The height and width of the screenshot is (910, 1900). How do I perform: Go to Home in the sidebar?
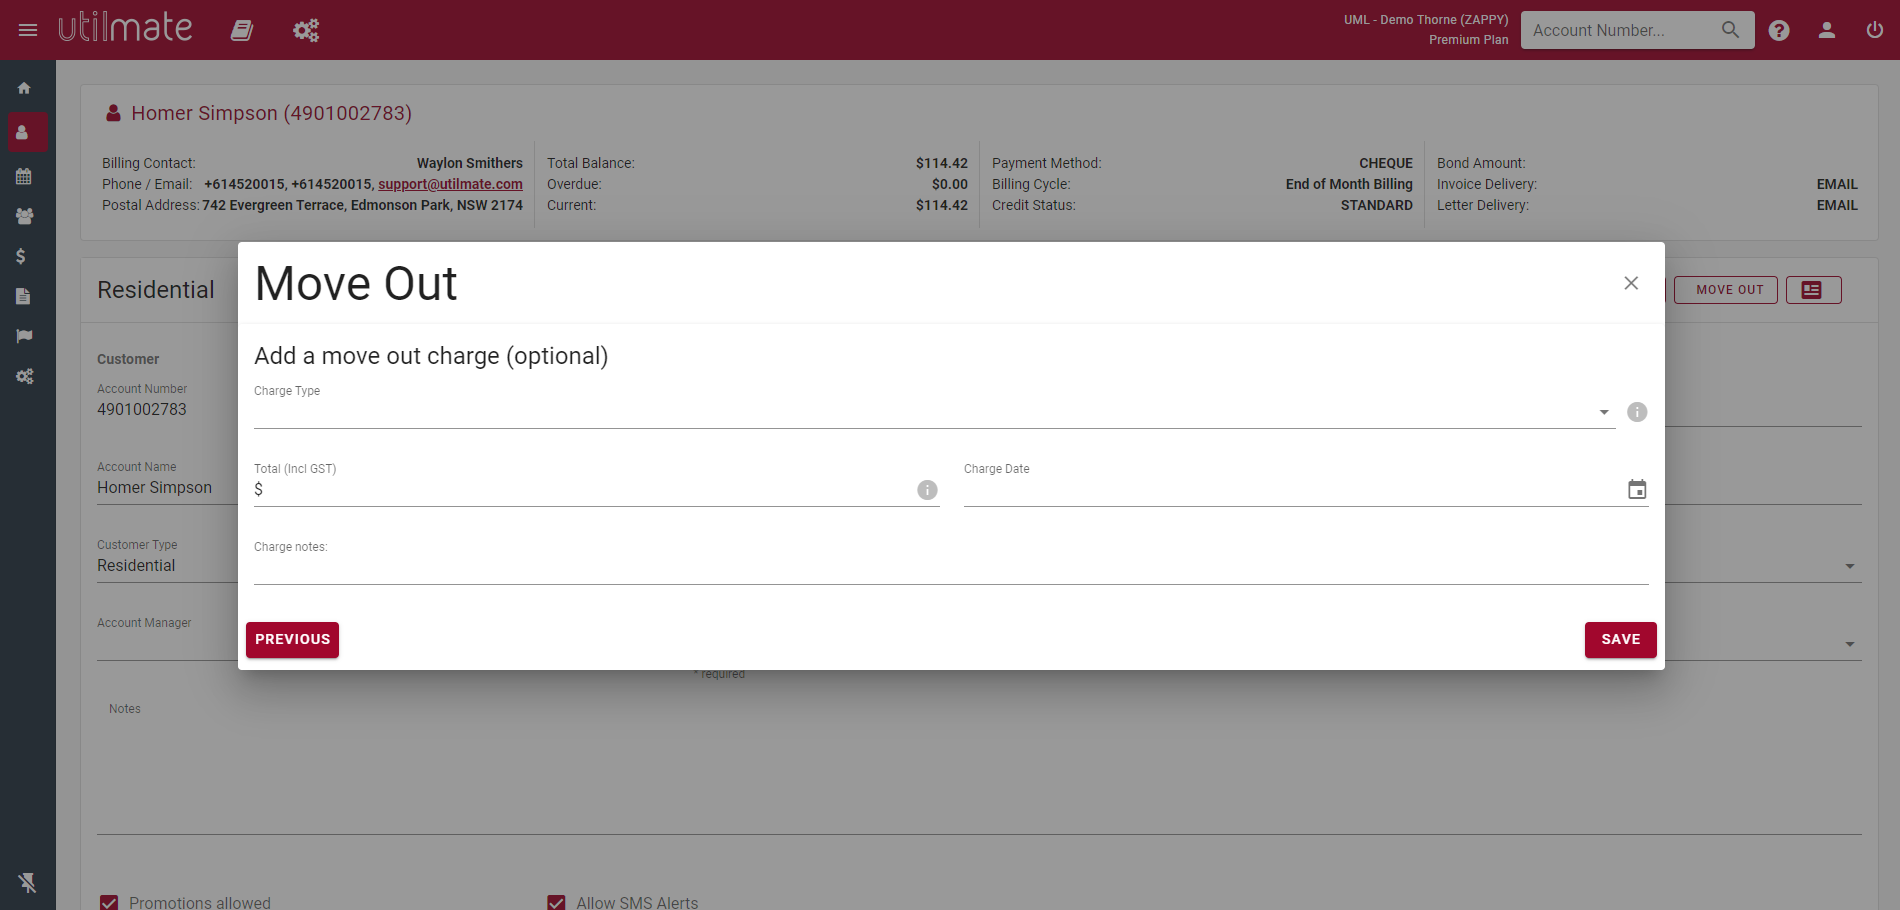(24, 88)
